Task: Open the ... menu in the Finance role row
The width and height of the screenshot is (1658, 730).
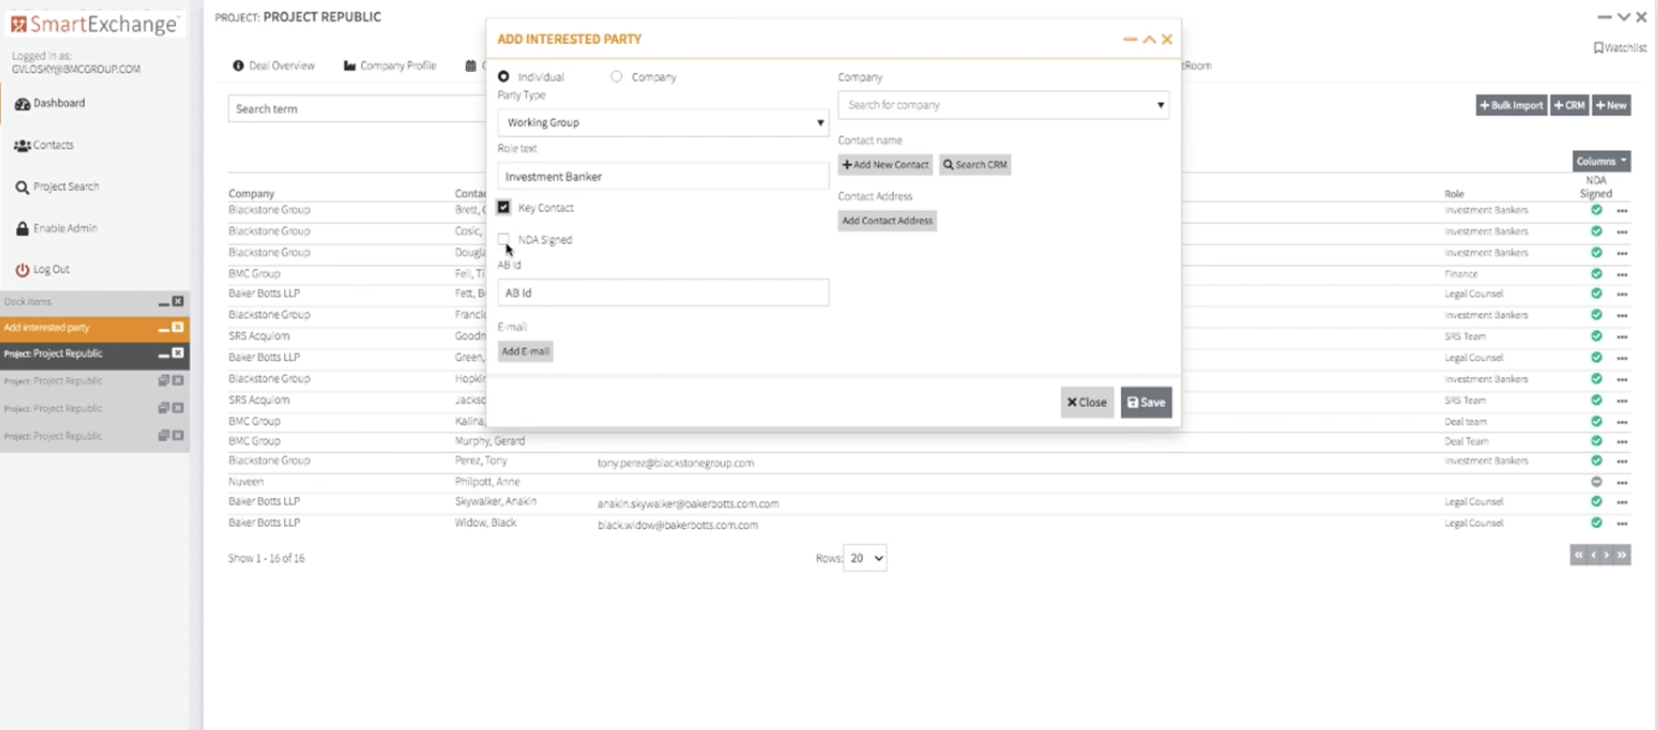Action: point(1622,275)
